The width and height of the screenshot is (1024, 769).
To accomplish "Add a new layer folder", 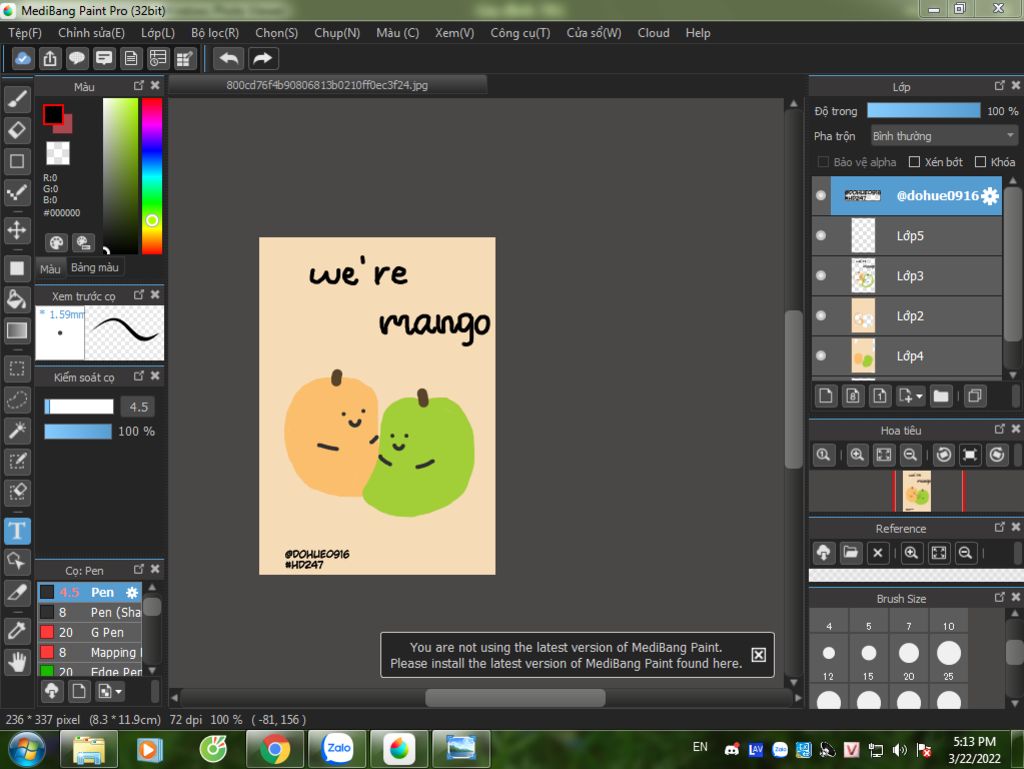I will point(941,396).
